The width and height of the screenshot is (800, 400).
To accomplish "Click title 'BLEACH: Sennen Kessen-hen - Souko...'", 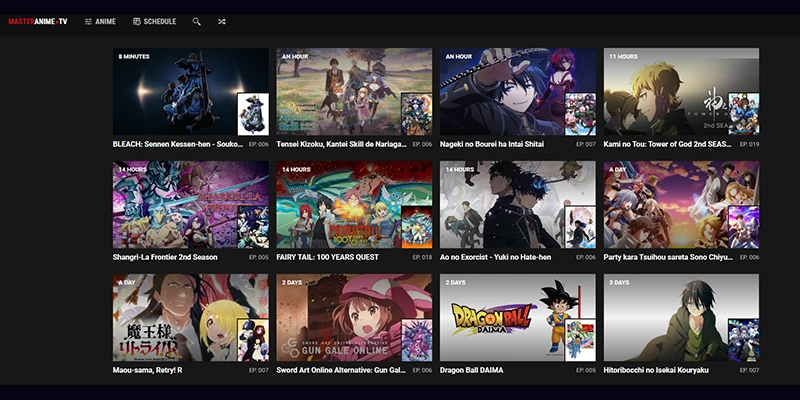I will coord(178,144).
